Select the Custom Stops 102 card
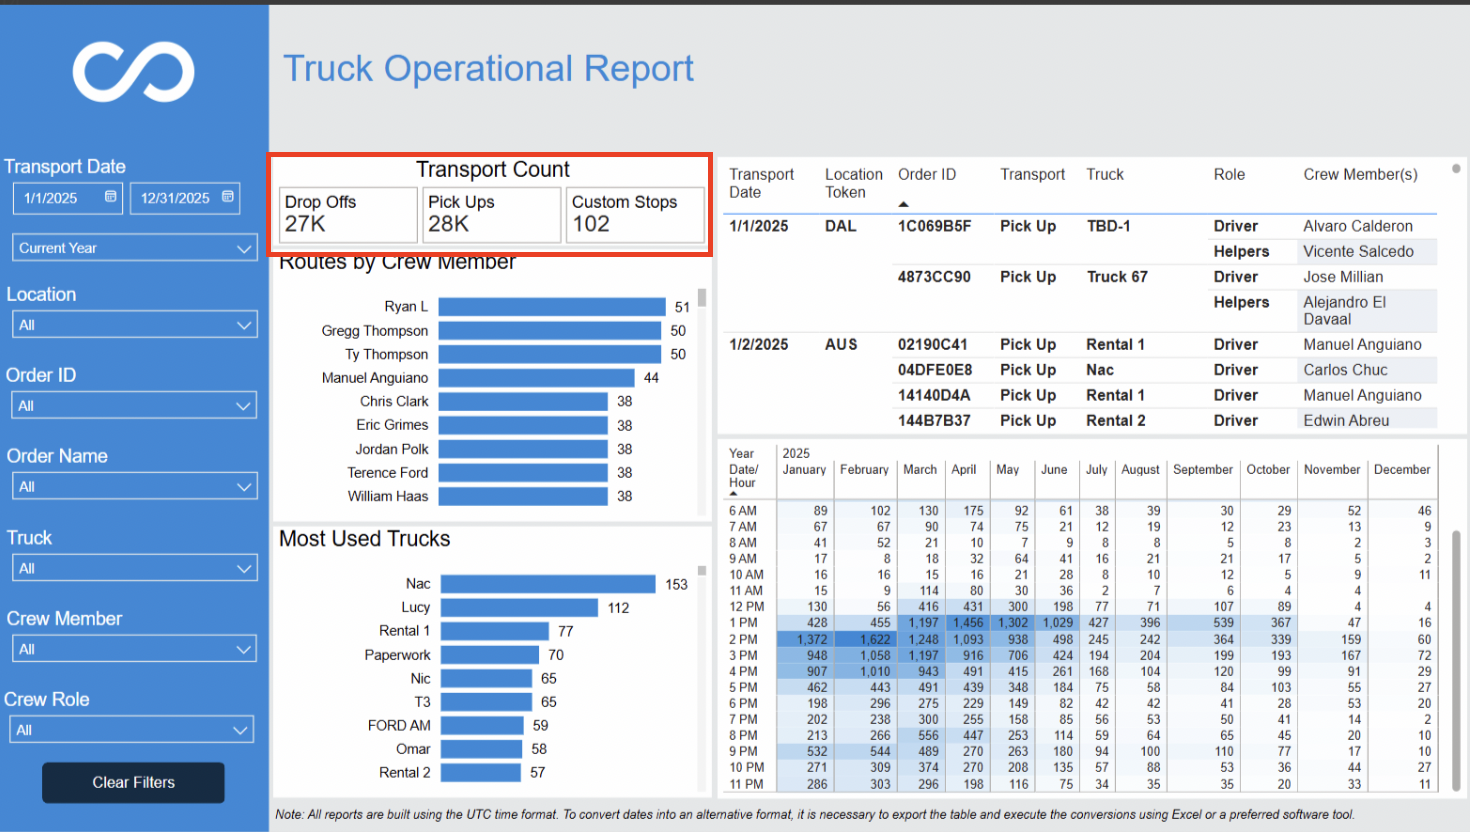Screen dimensions: 1470x832 635,214
